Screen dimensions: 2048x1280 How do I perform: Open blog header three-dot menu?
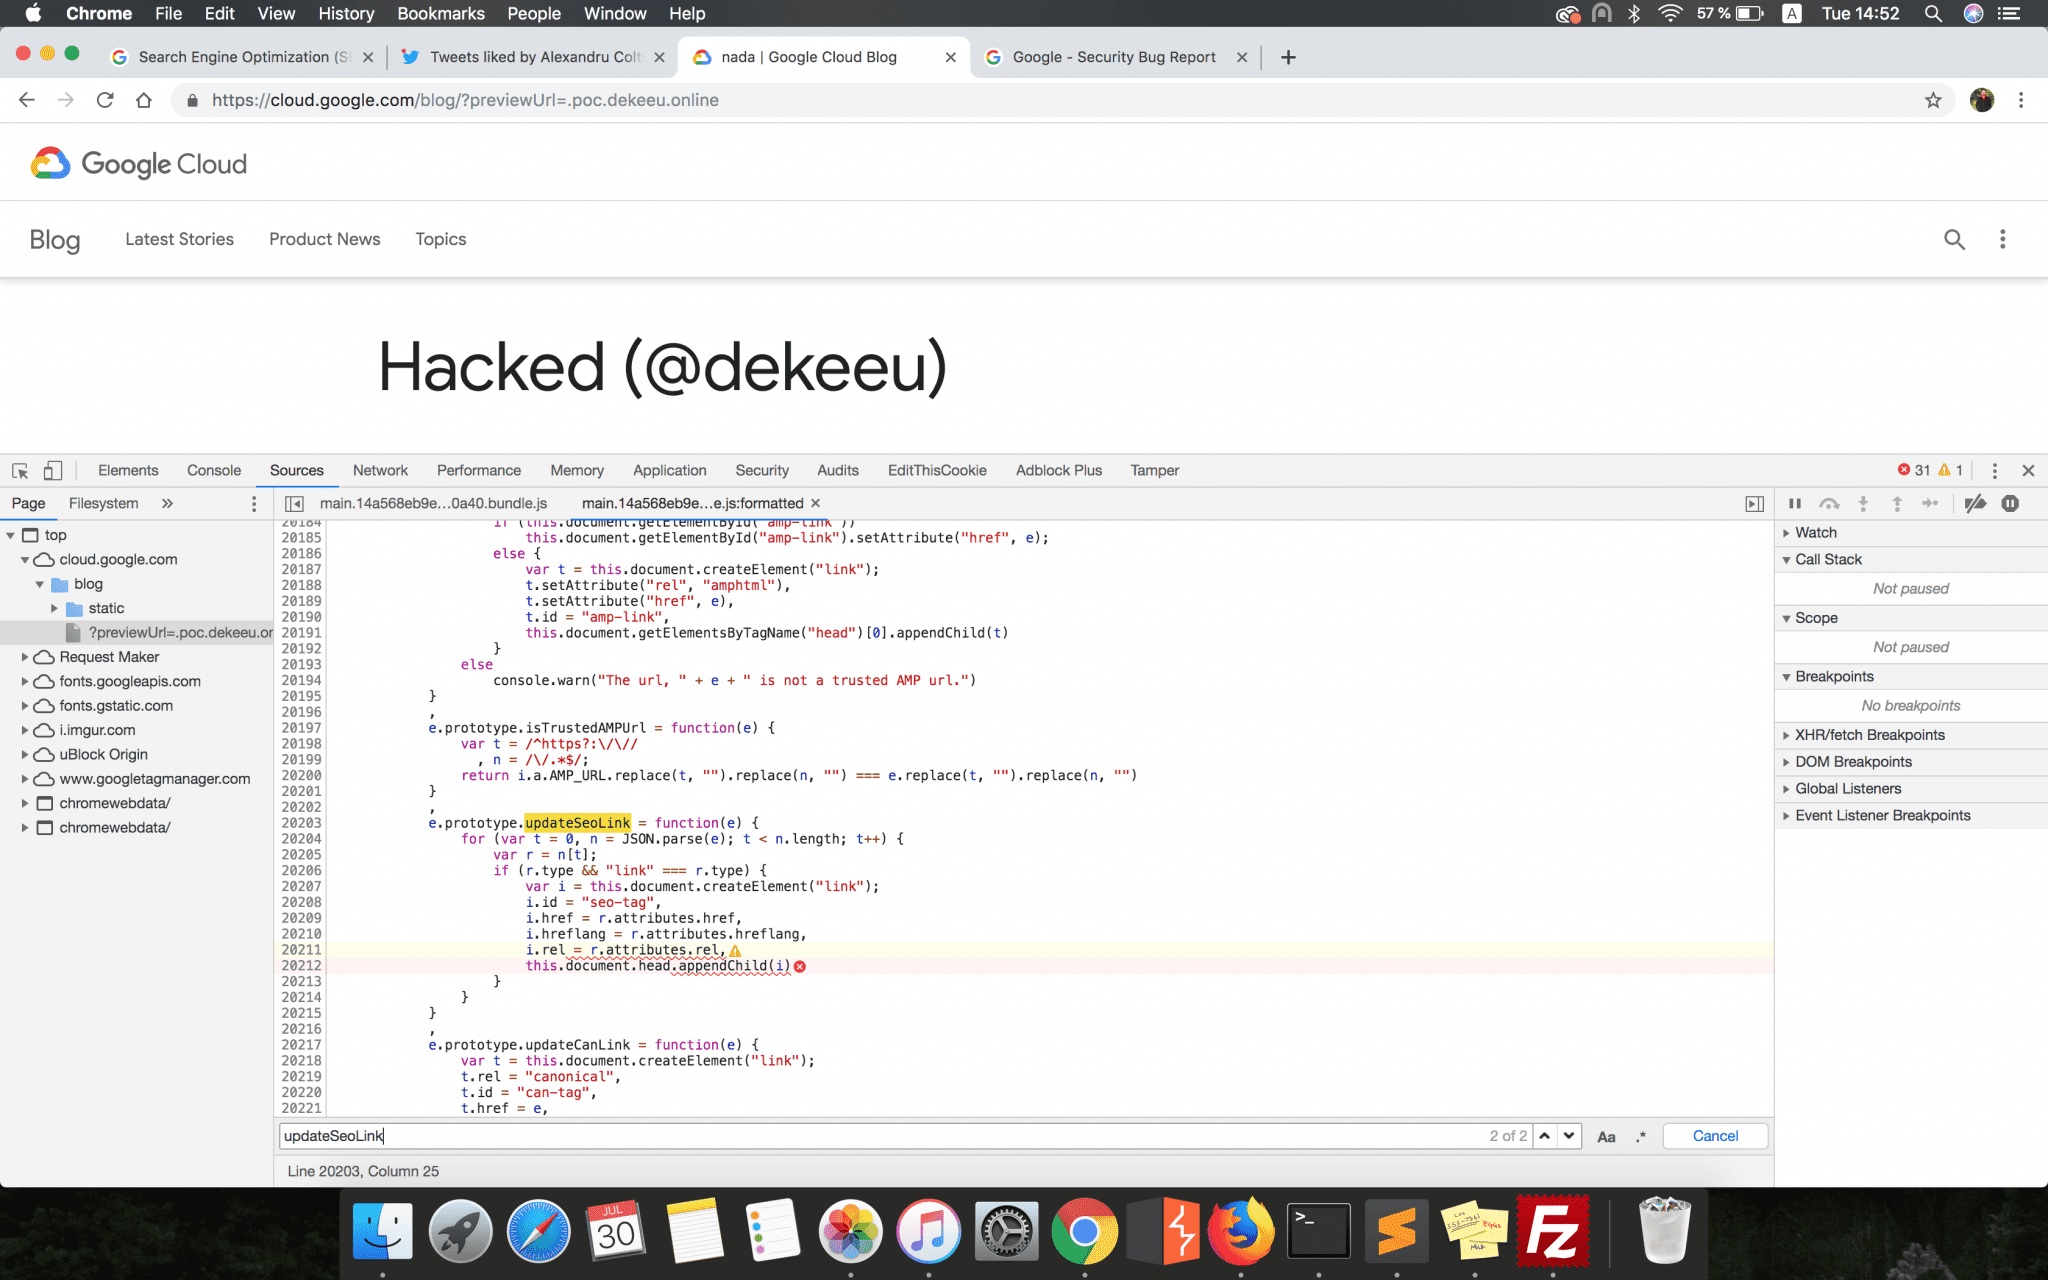click(x=2002, y=239)
